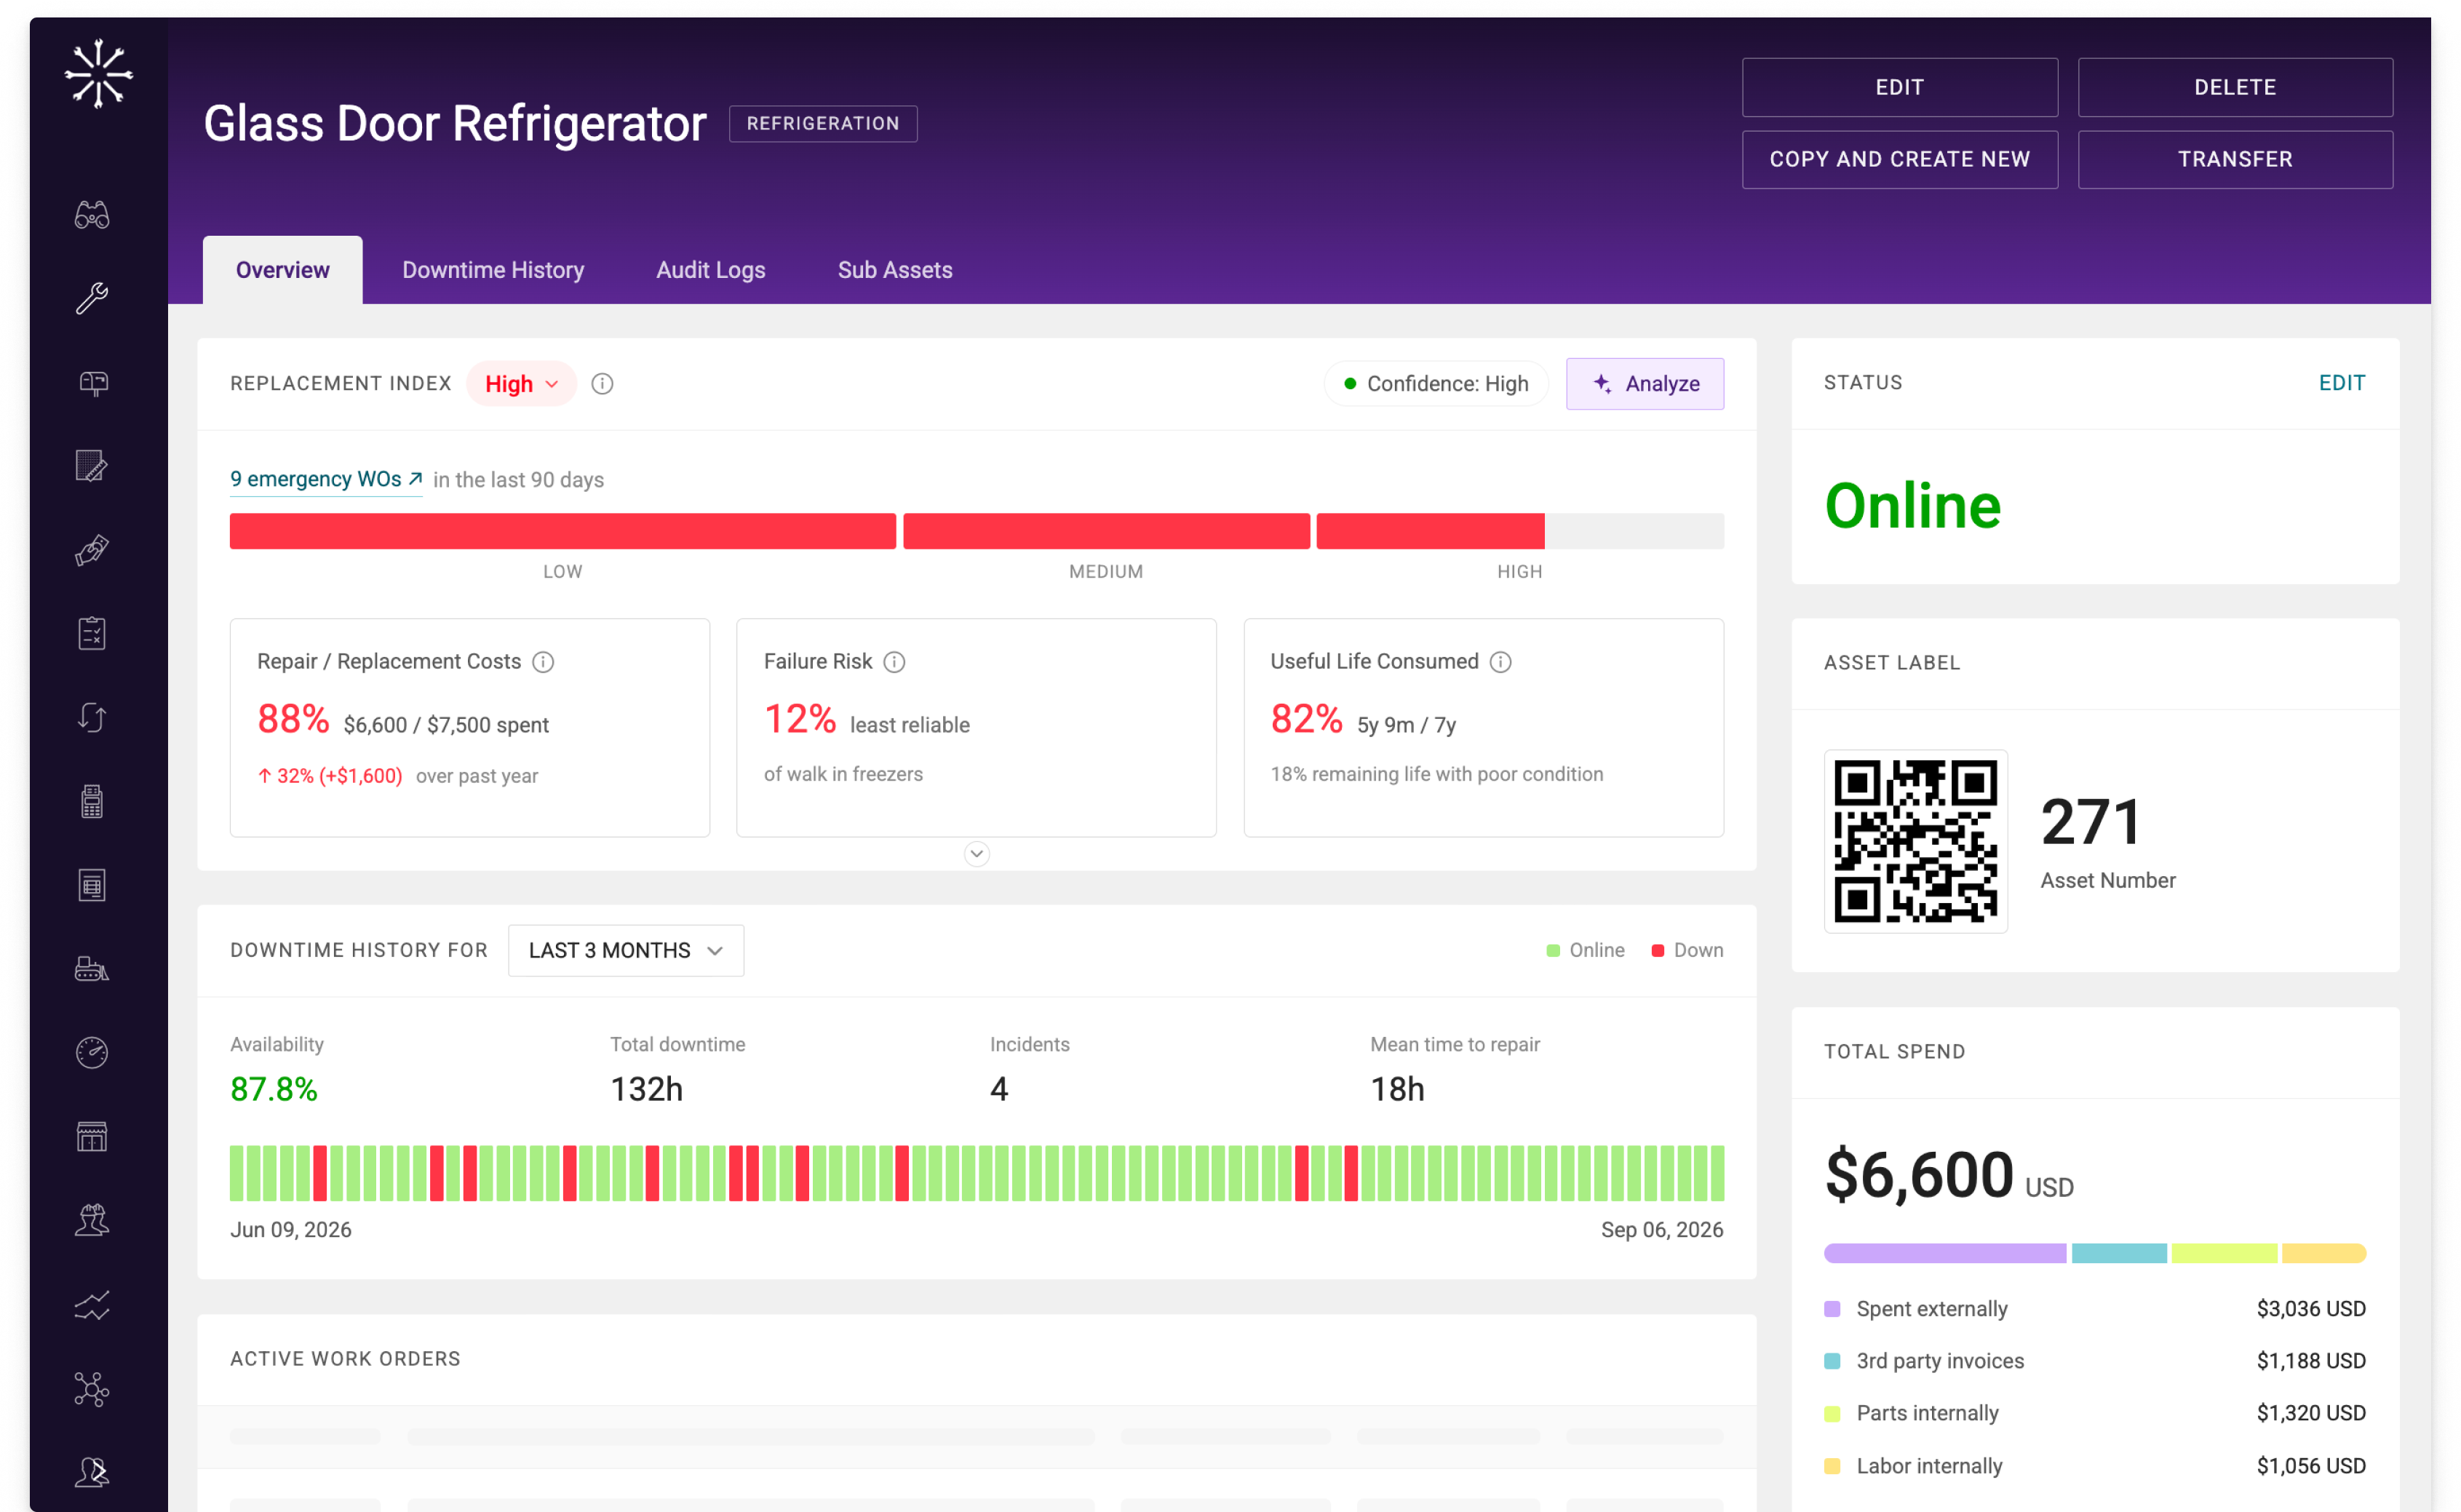Open the card terminal sidebar icon

tap(92, 801)
